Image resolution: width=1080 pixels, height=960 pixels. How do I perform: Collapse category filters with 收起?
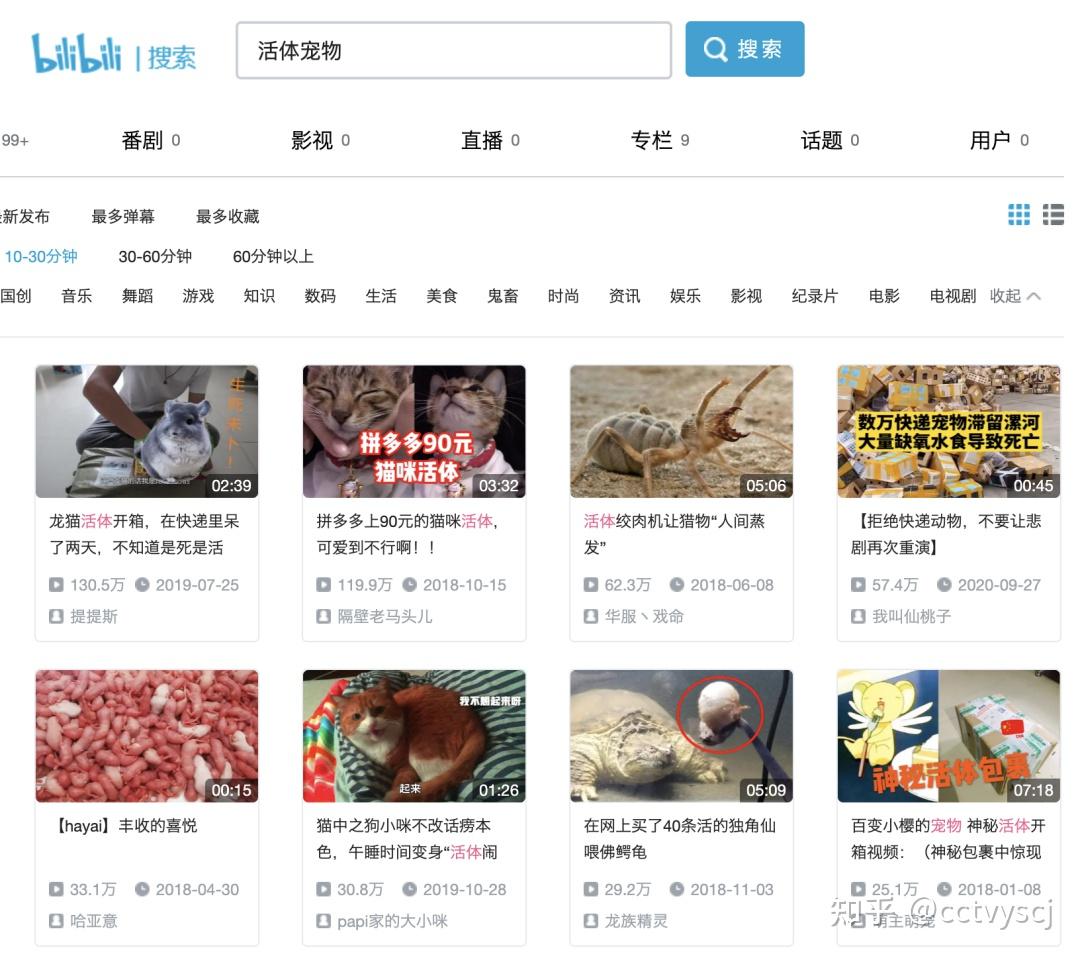pyautogui.click(x=1015, y=296)
